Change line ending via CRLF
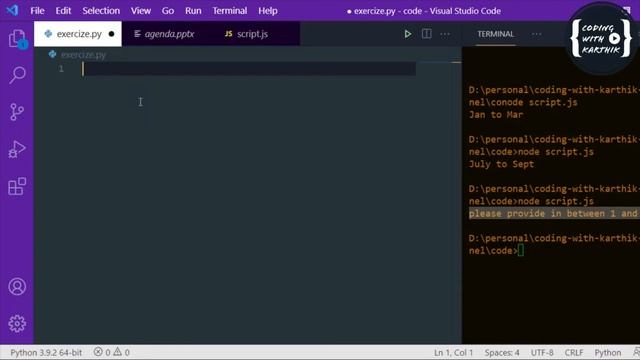Viewport: 640px width, 360px height. tap(574, 352)
